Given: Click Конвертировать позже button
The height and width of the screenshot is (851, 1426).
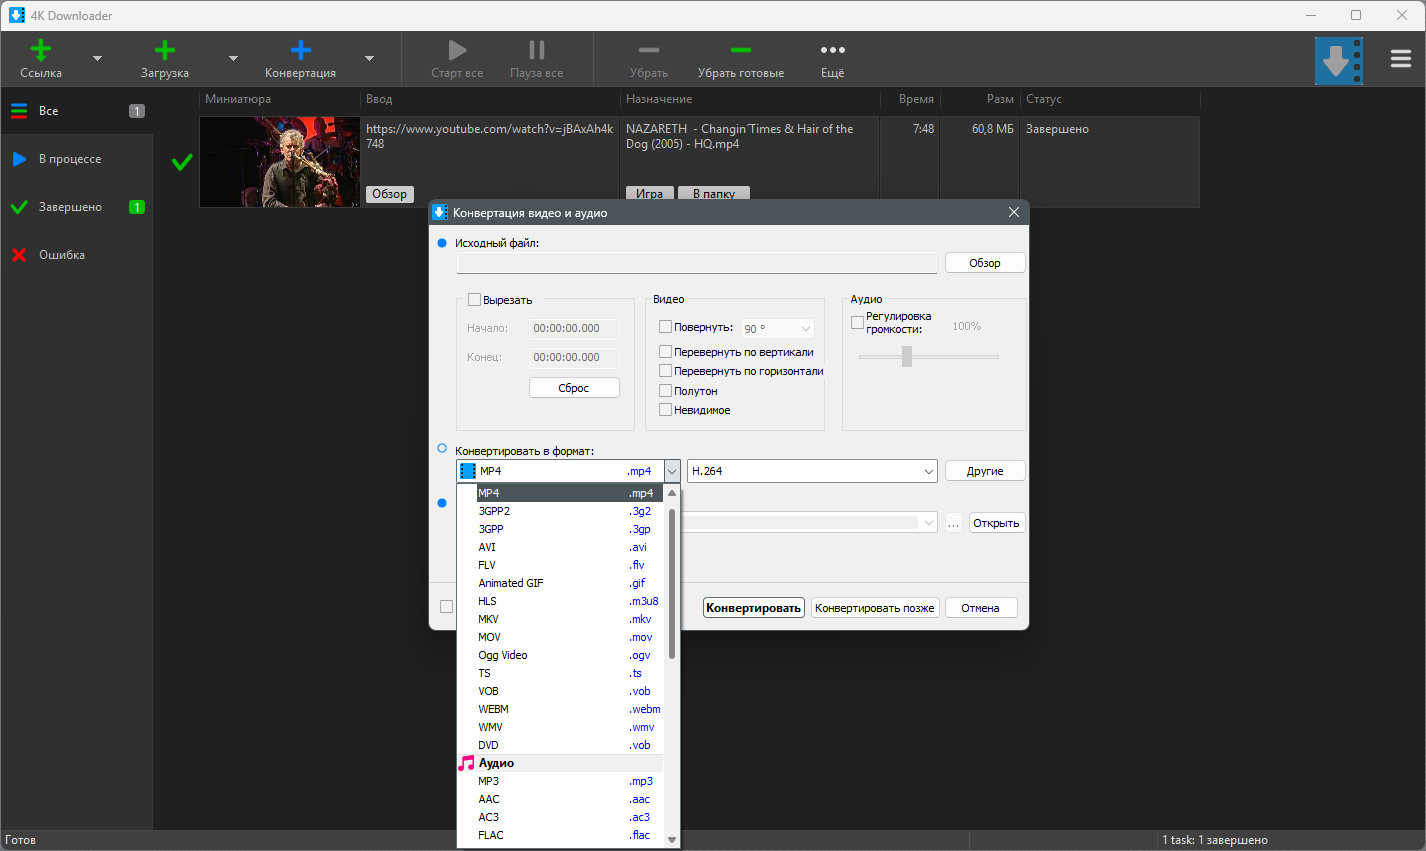Looking at the screenshot, I should coord(875,608).
